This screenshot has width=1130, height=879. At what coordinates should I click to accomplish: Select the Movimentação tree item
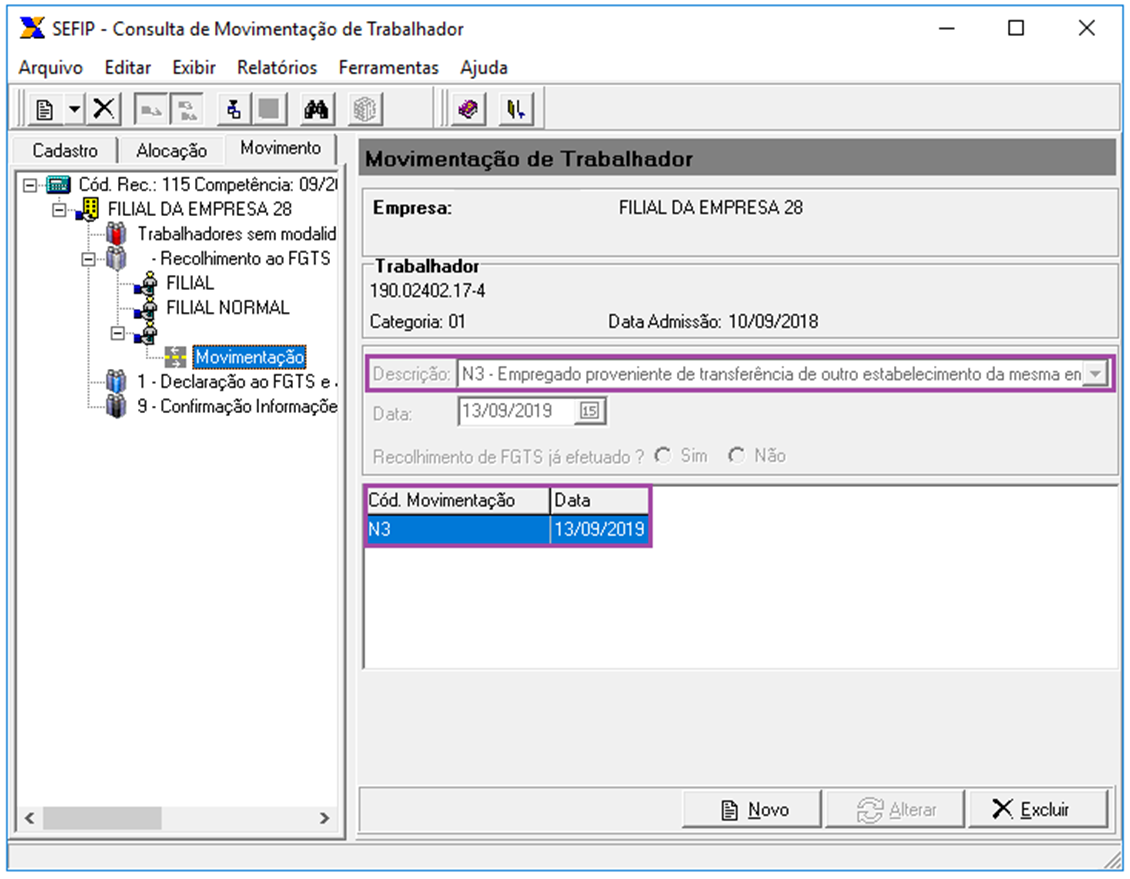[x=249, y=357]
